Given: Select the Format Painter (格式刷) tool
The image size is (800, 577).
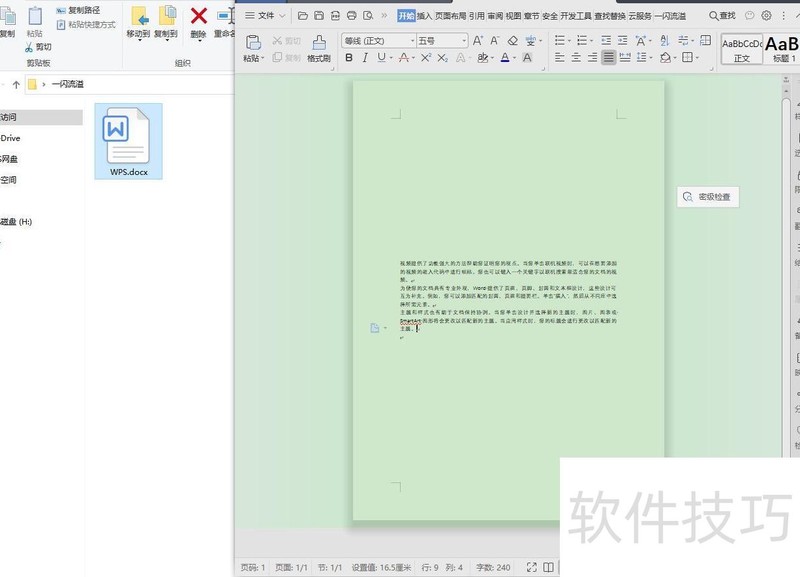Looking at the screenshot, I should [319, 48].
